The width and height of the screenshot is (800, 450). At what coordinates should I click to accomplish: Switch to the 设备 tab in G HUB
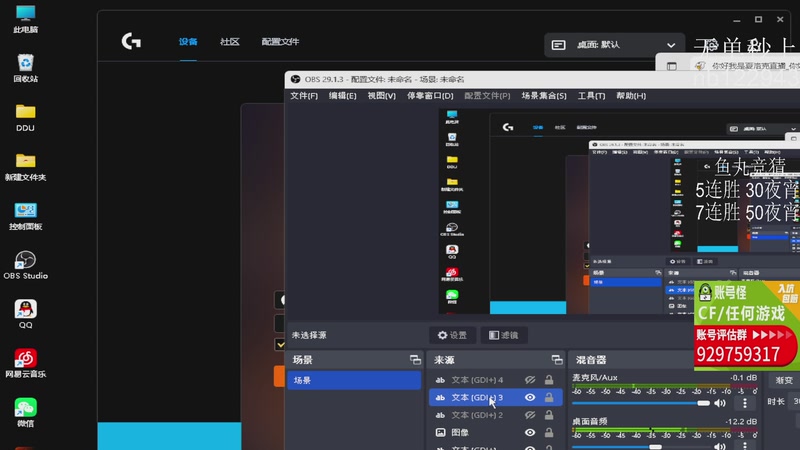(188, 41)
